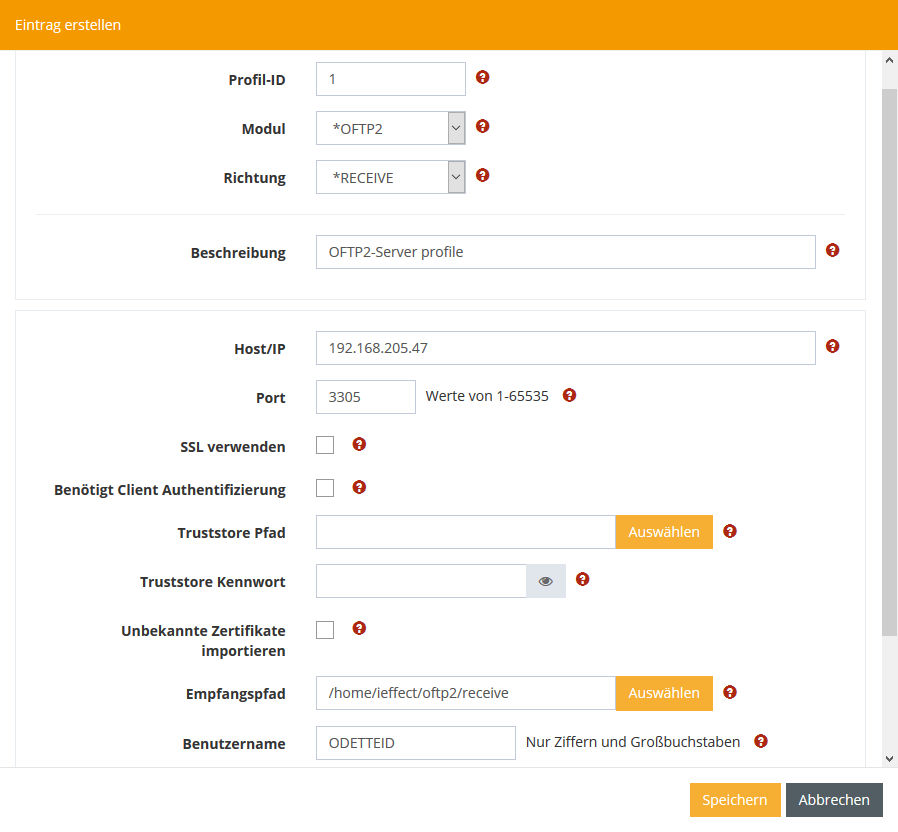Show help for Host/IP field
This screenshot has height=832, width=898.
tap(833, 346)
